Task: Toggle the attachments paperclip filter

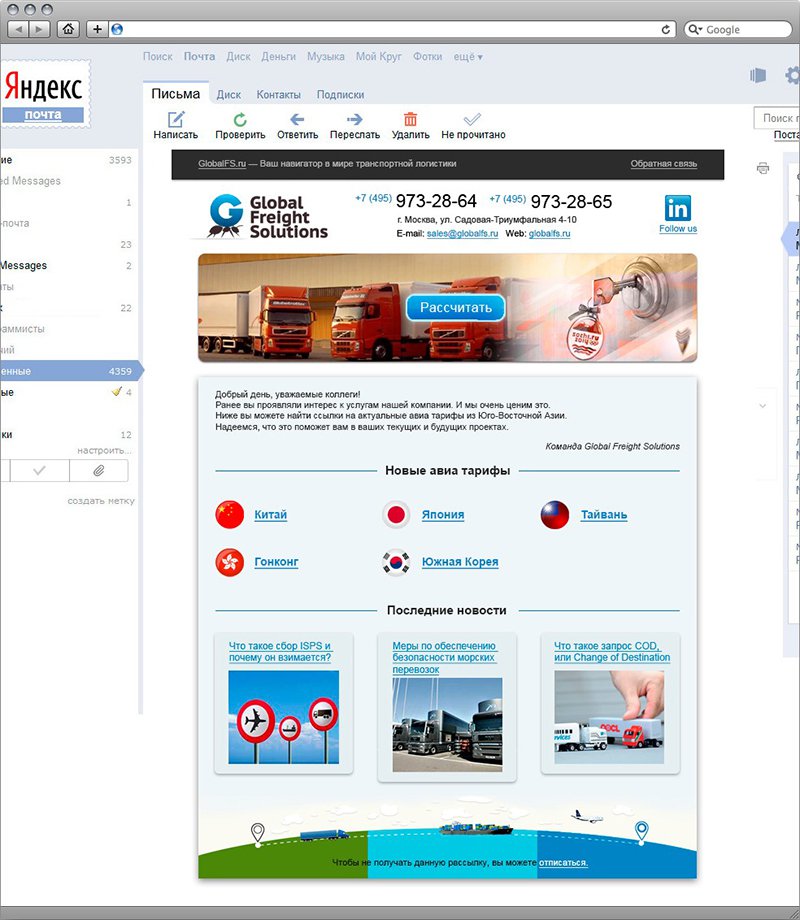Action: [x=98, y=471]
